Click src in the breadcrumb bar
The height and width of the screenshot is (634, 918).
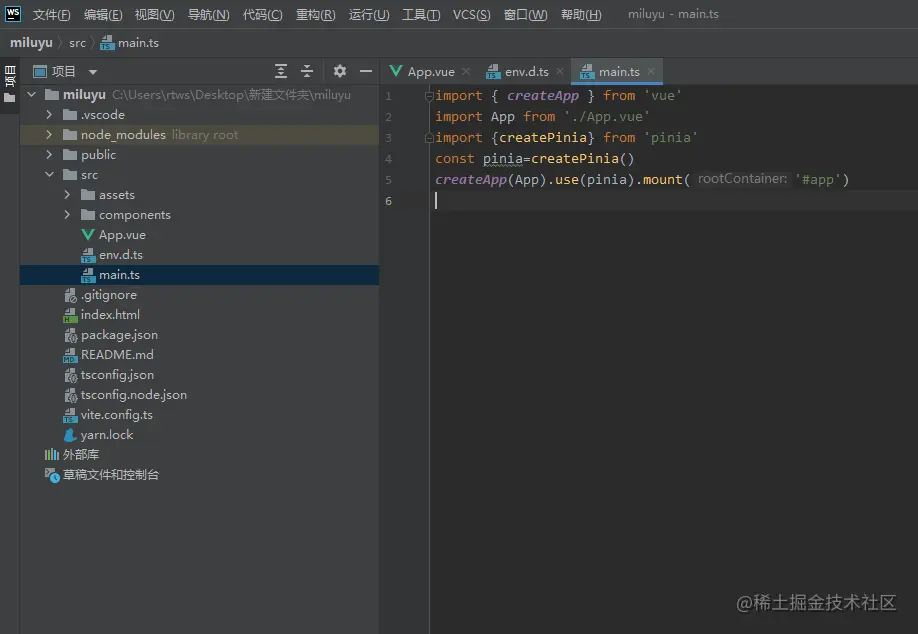[77, 43]
